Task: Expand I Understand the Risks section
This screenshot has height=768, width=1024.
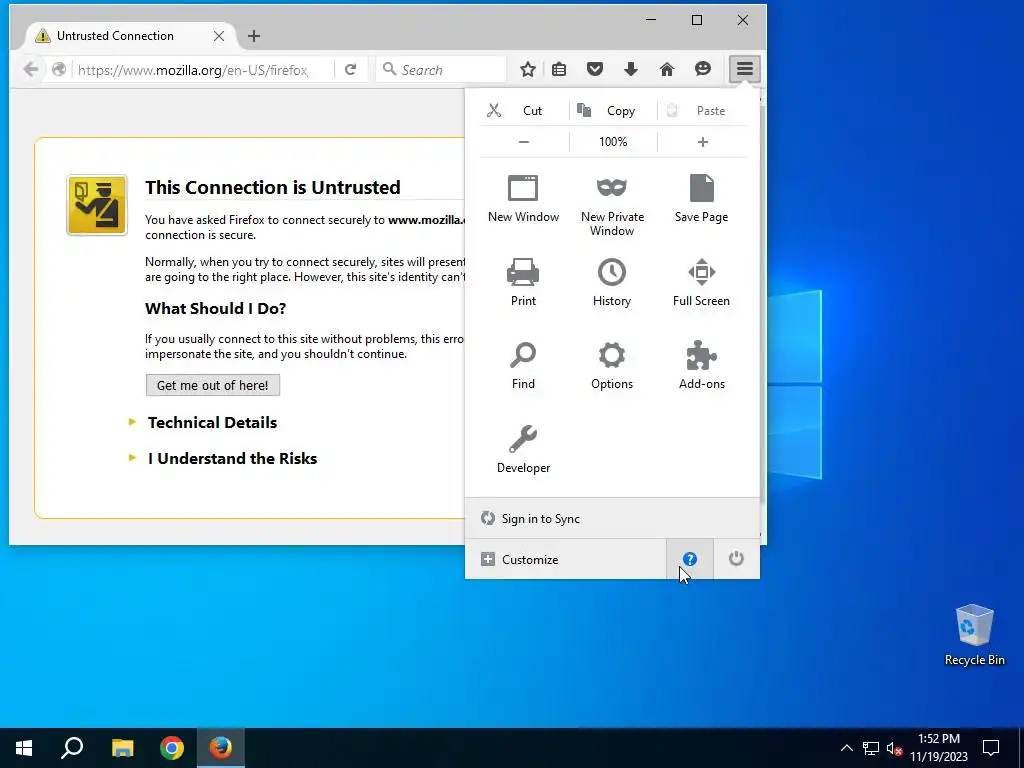Action: pyautogui.click(x=232, y=458)
